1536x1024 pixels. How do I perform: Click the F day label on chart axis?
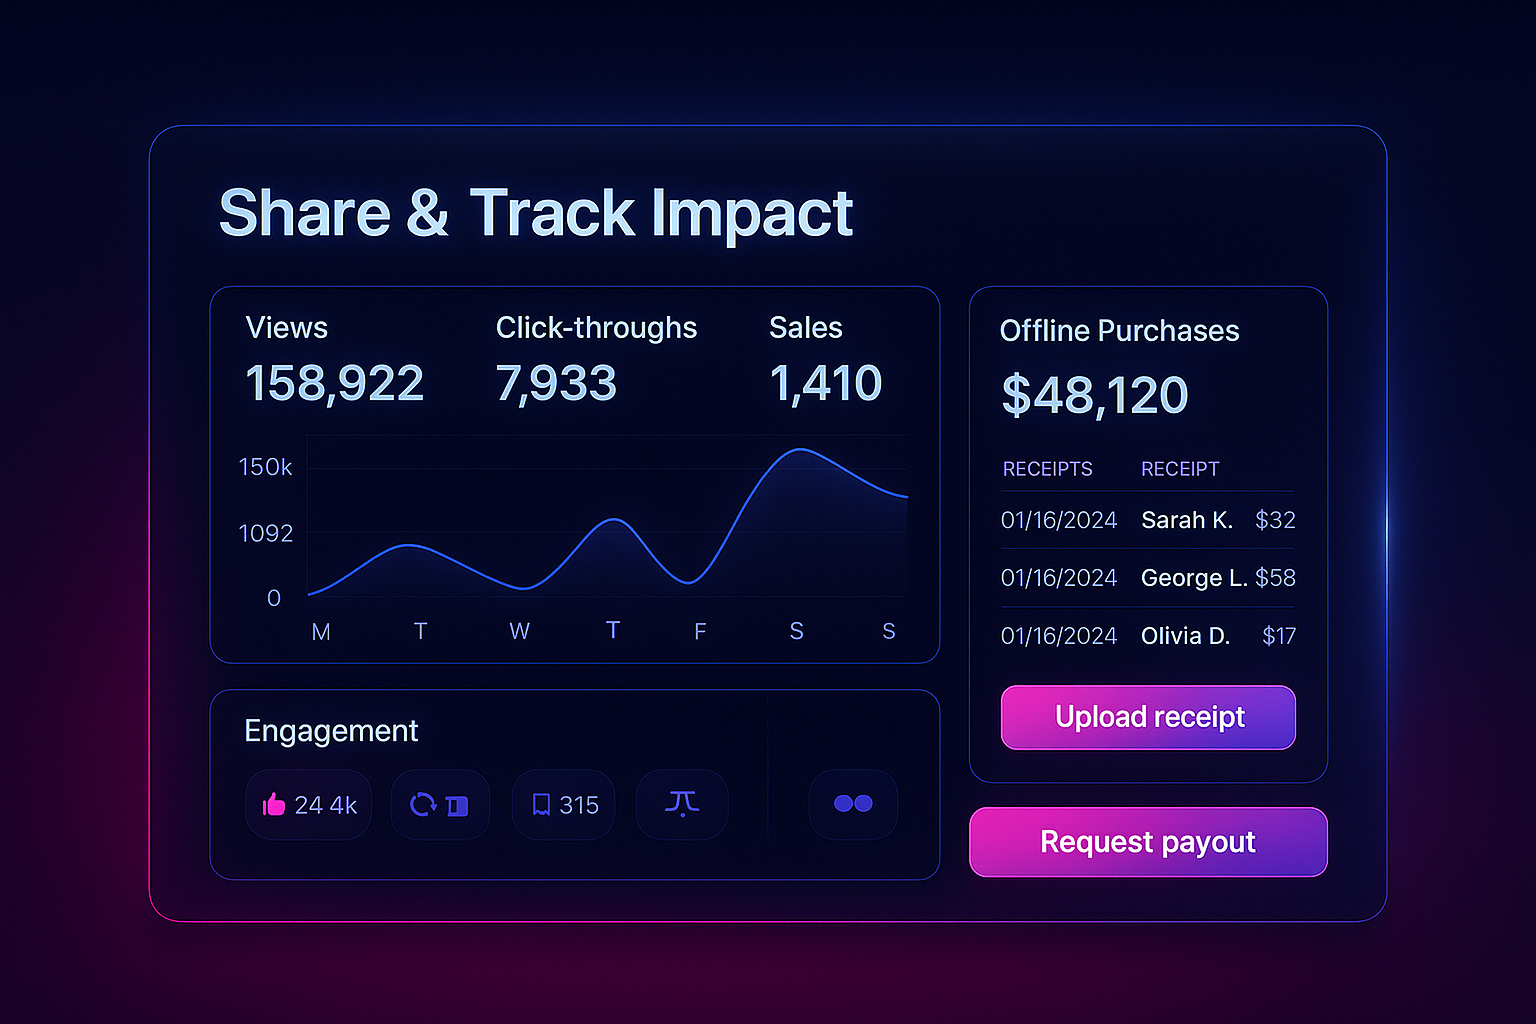click(700, 632)
